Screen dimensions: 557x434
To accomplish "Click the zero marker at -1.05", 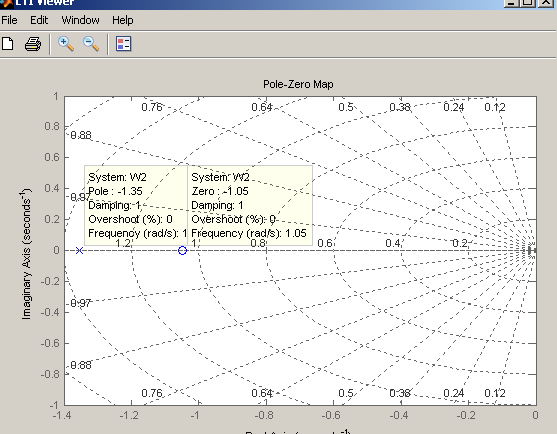I will coord(182,250).
